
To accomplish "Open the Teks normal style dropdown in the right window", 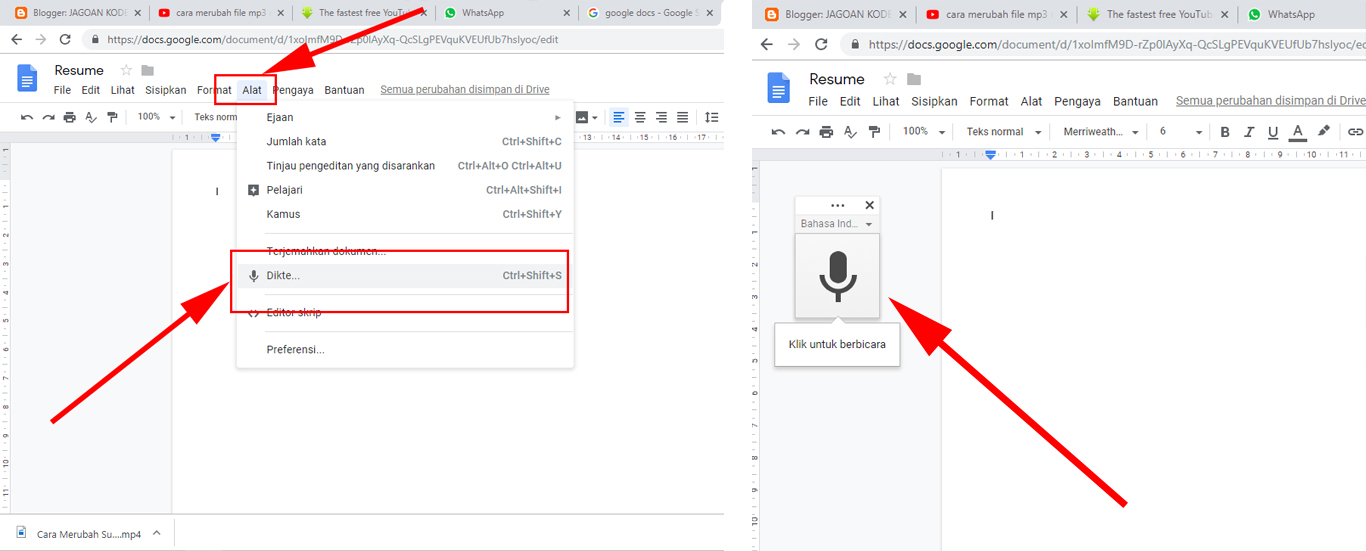I will click(1003, 131).
